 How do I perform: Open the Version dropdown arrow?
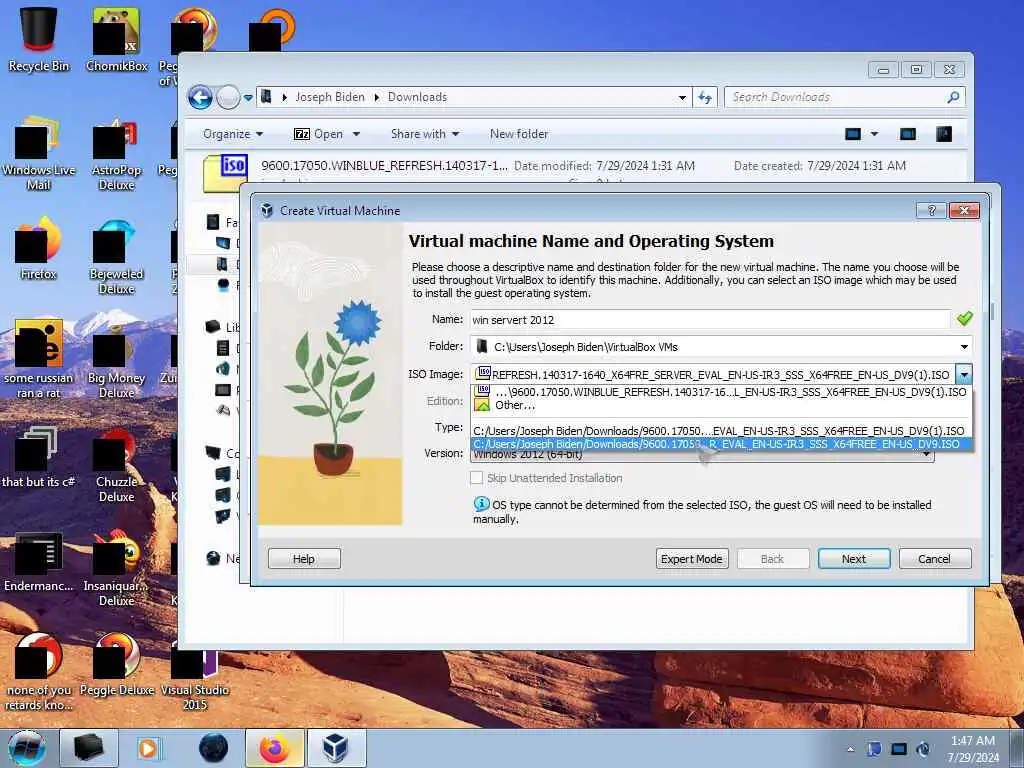pyautogui.click(x=926, y=454)
